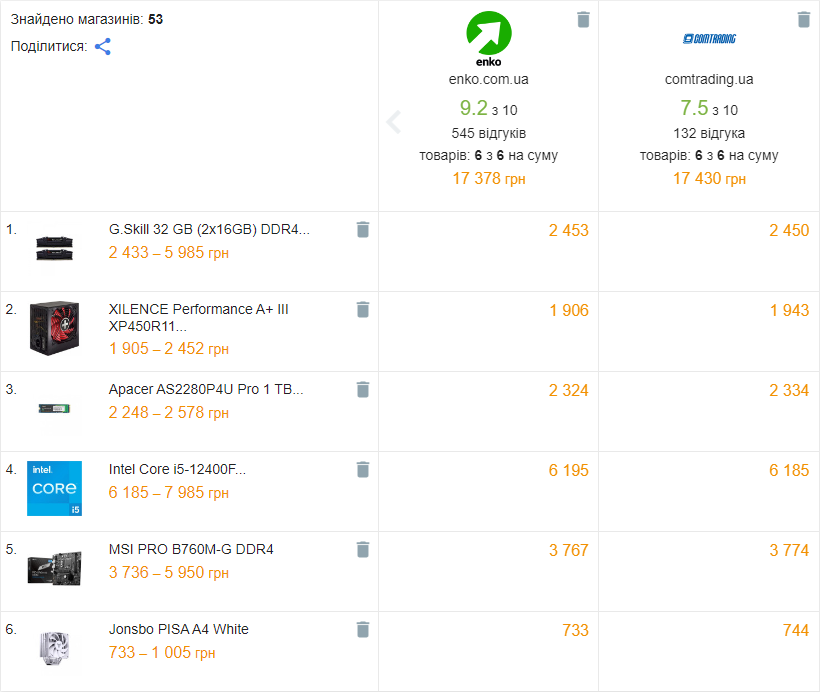Image resolution: width=820 pixels, height=692 pixels.
Task: Open Intel Core i5-12400F product link
Action: pos(177,470)
